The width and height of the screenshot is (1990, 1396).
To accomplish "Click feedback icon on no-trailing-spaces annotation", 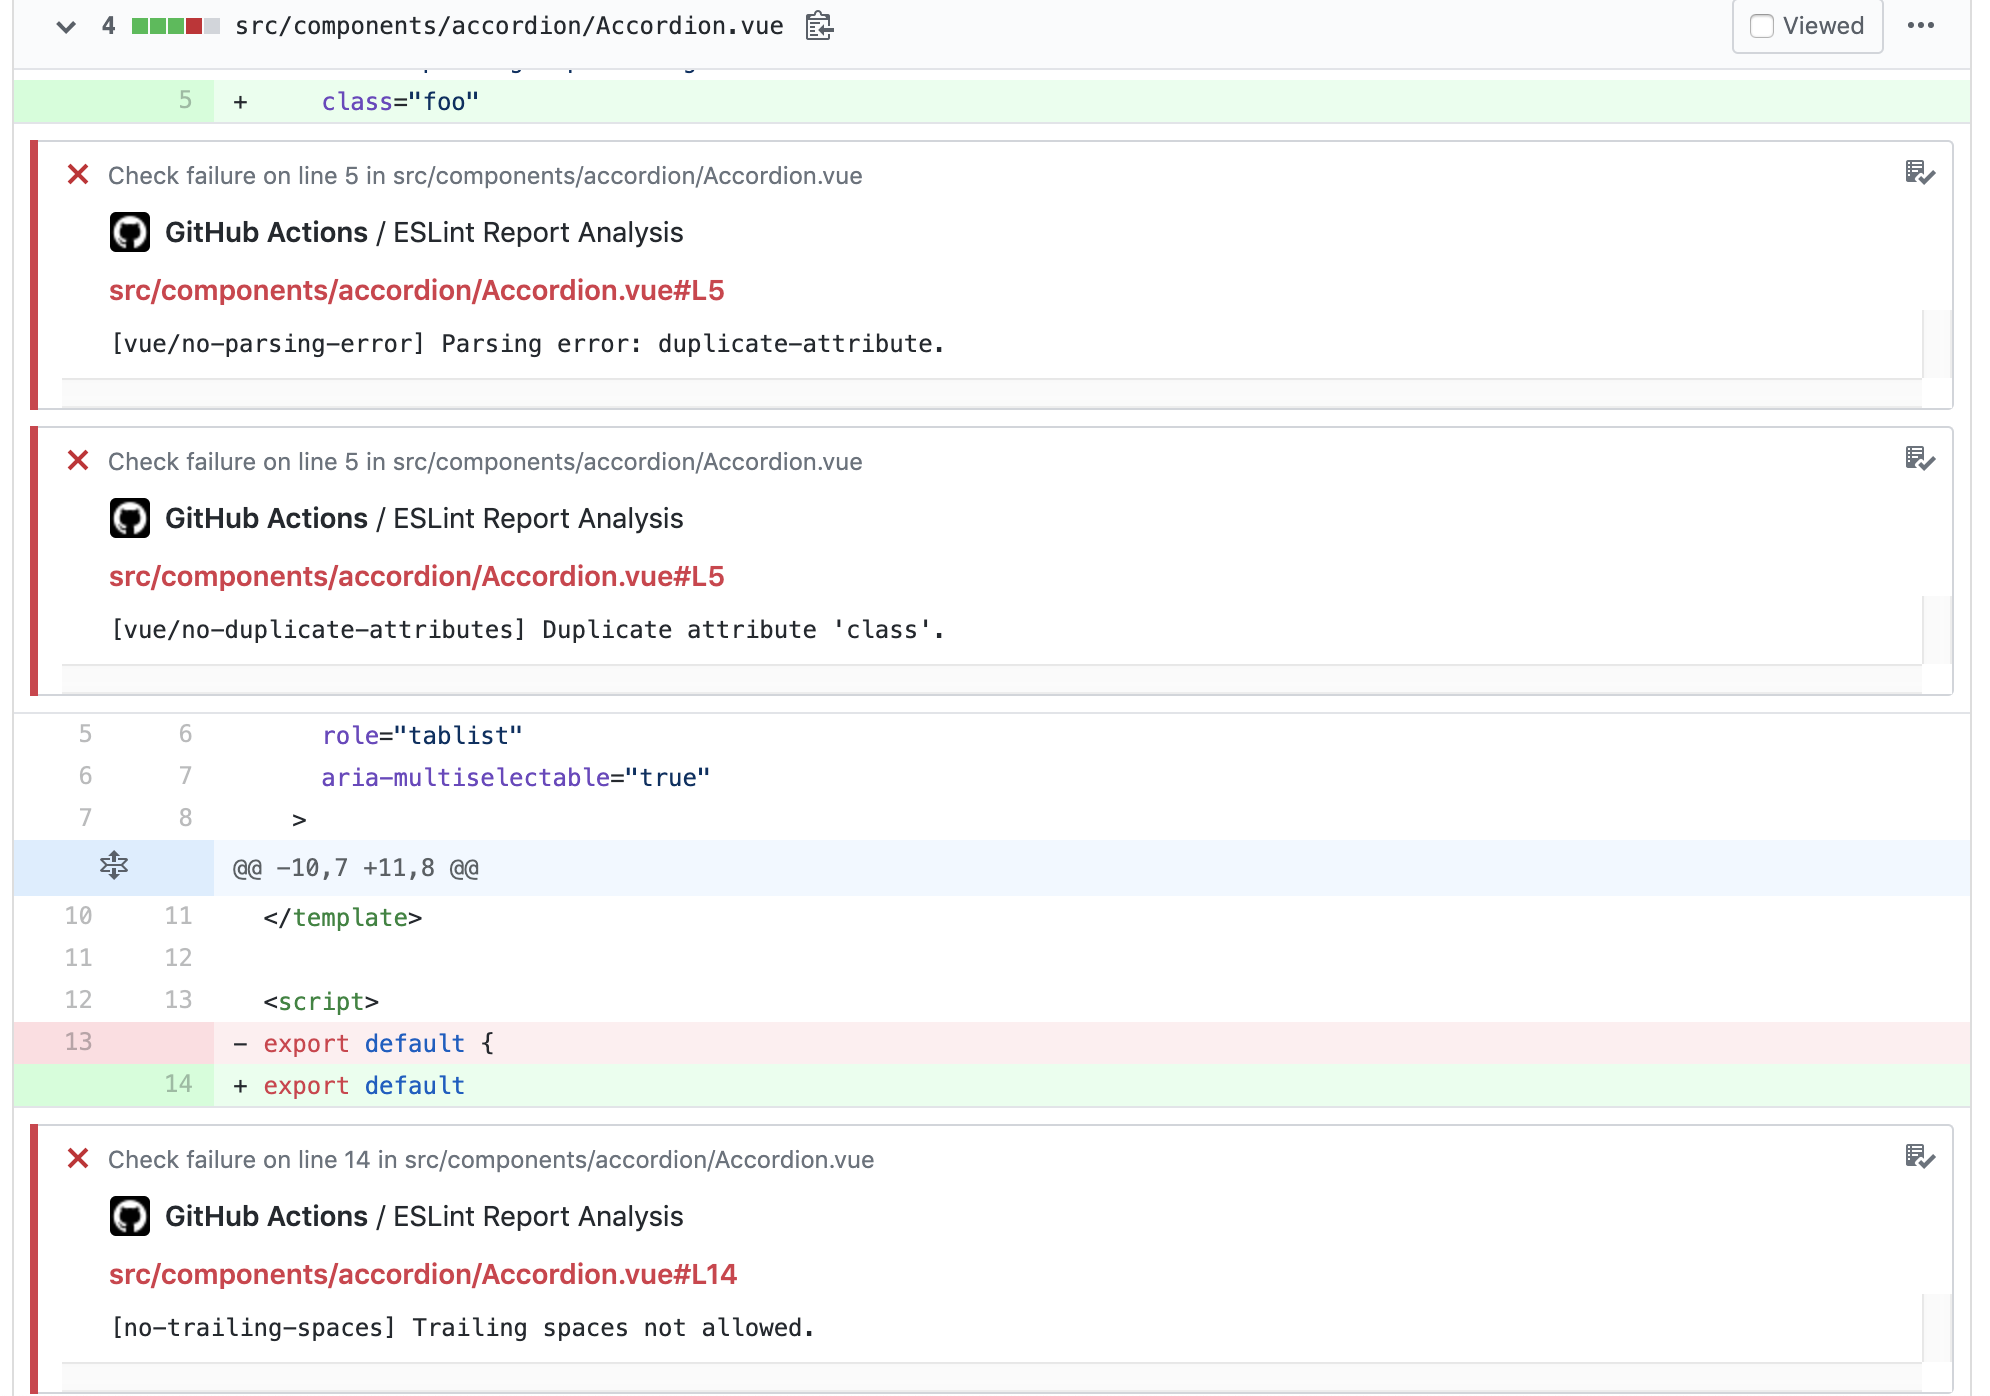I will 1919,1157.
